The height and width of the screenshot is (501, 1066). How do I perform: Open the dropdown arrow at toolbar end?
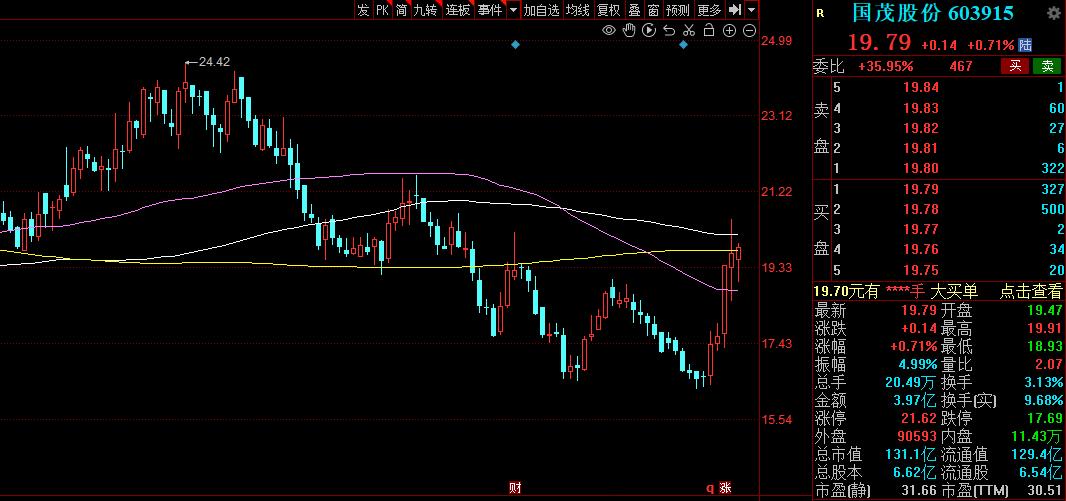coord(750,10)
